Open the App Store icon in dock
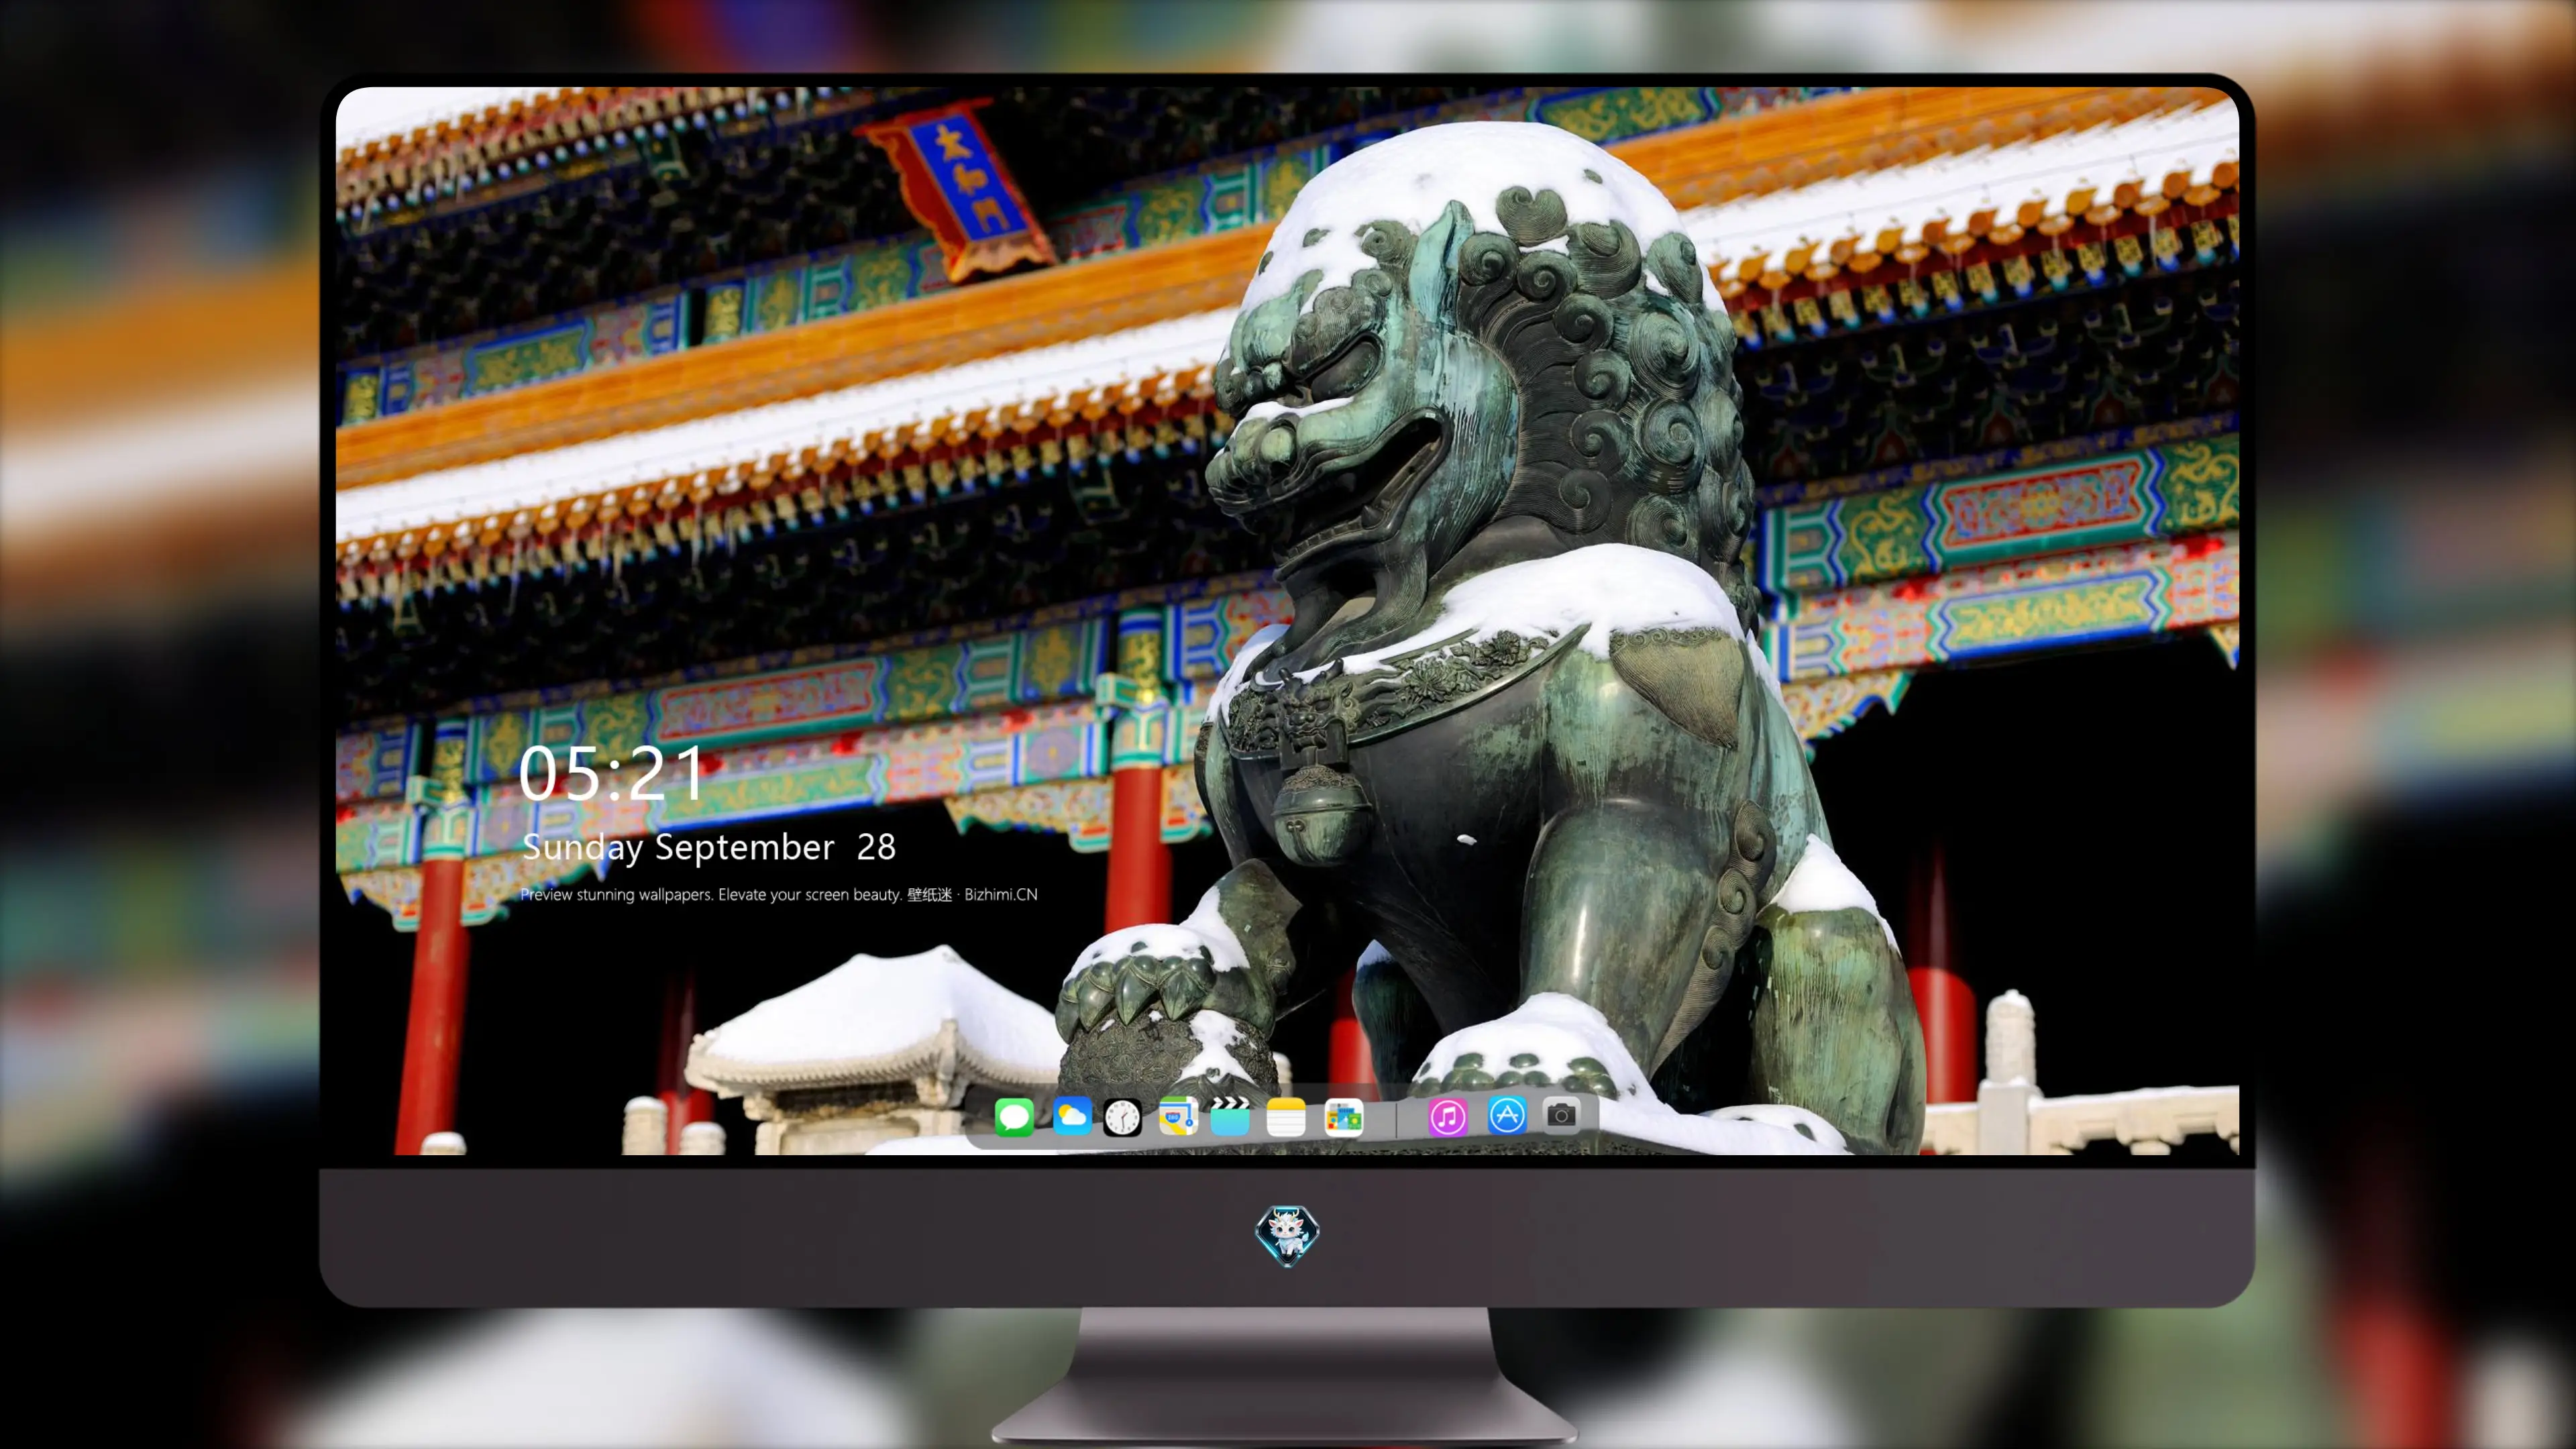The image size is (2576, 1449). [x=1507, y=1115]
